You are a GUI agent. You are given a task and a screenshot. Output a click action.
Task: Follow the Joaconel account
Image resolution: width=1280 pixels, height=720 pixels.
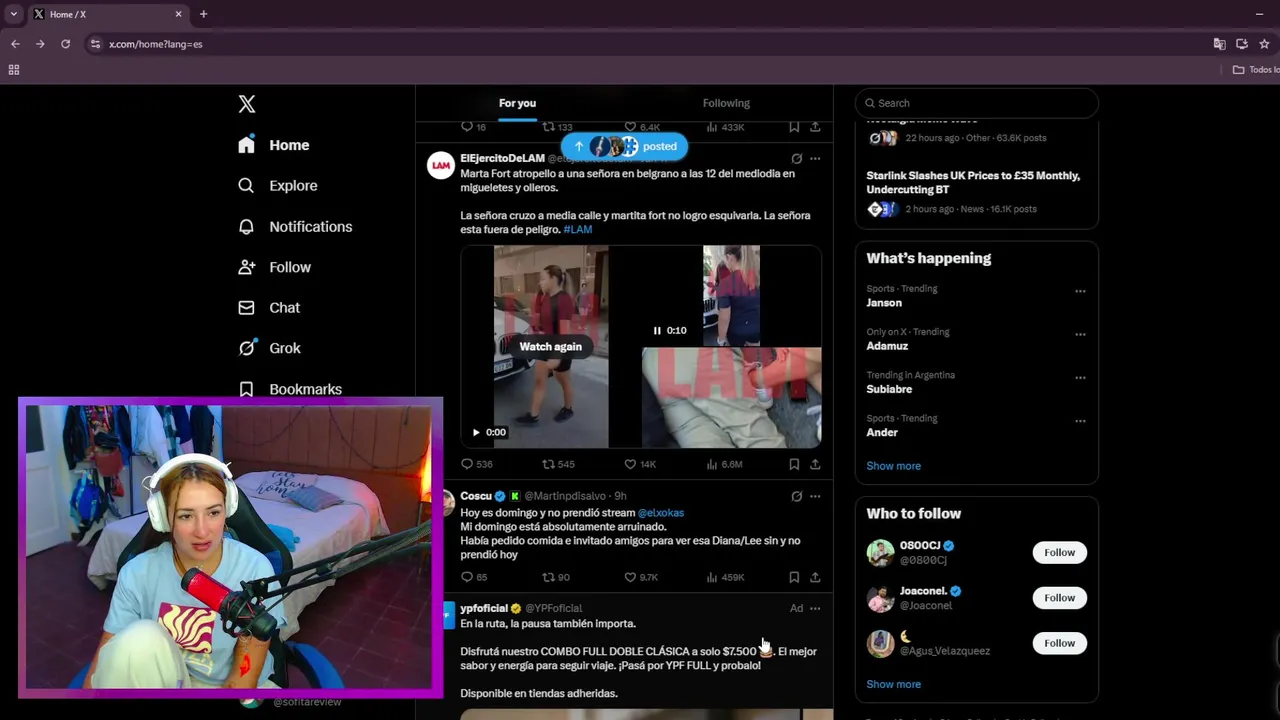(x=1059, y=598)
